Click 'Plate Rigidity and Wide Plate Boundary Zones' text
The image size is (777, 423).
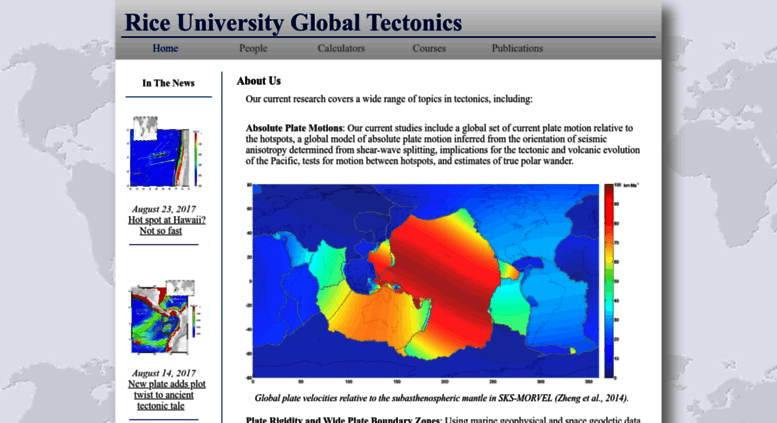click(x=342, y=420)
